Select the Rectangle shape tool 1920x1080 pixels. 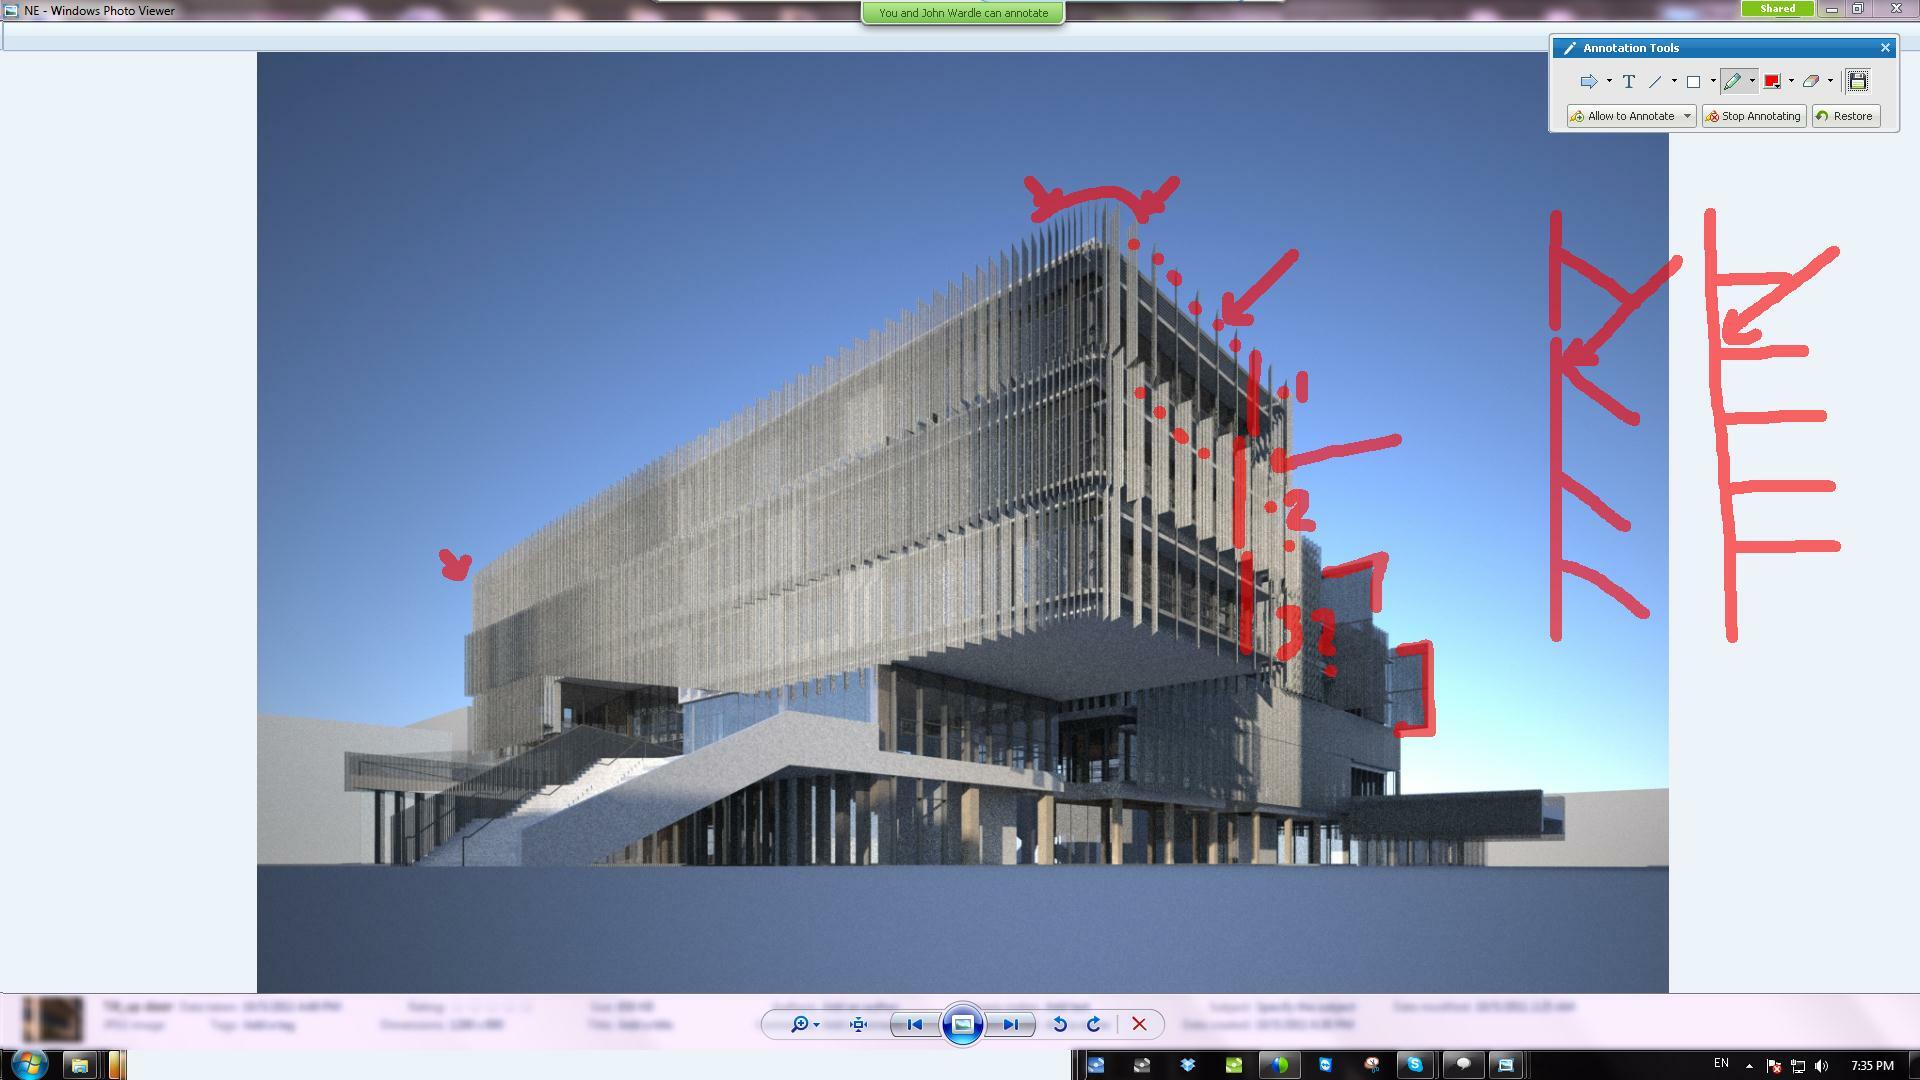1694,81
